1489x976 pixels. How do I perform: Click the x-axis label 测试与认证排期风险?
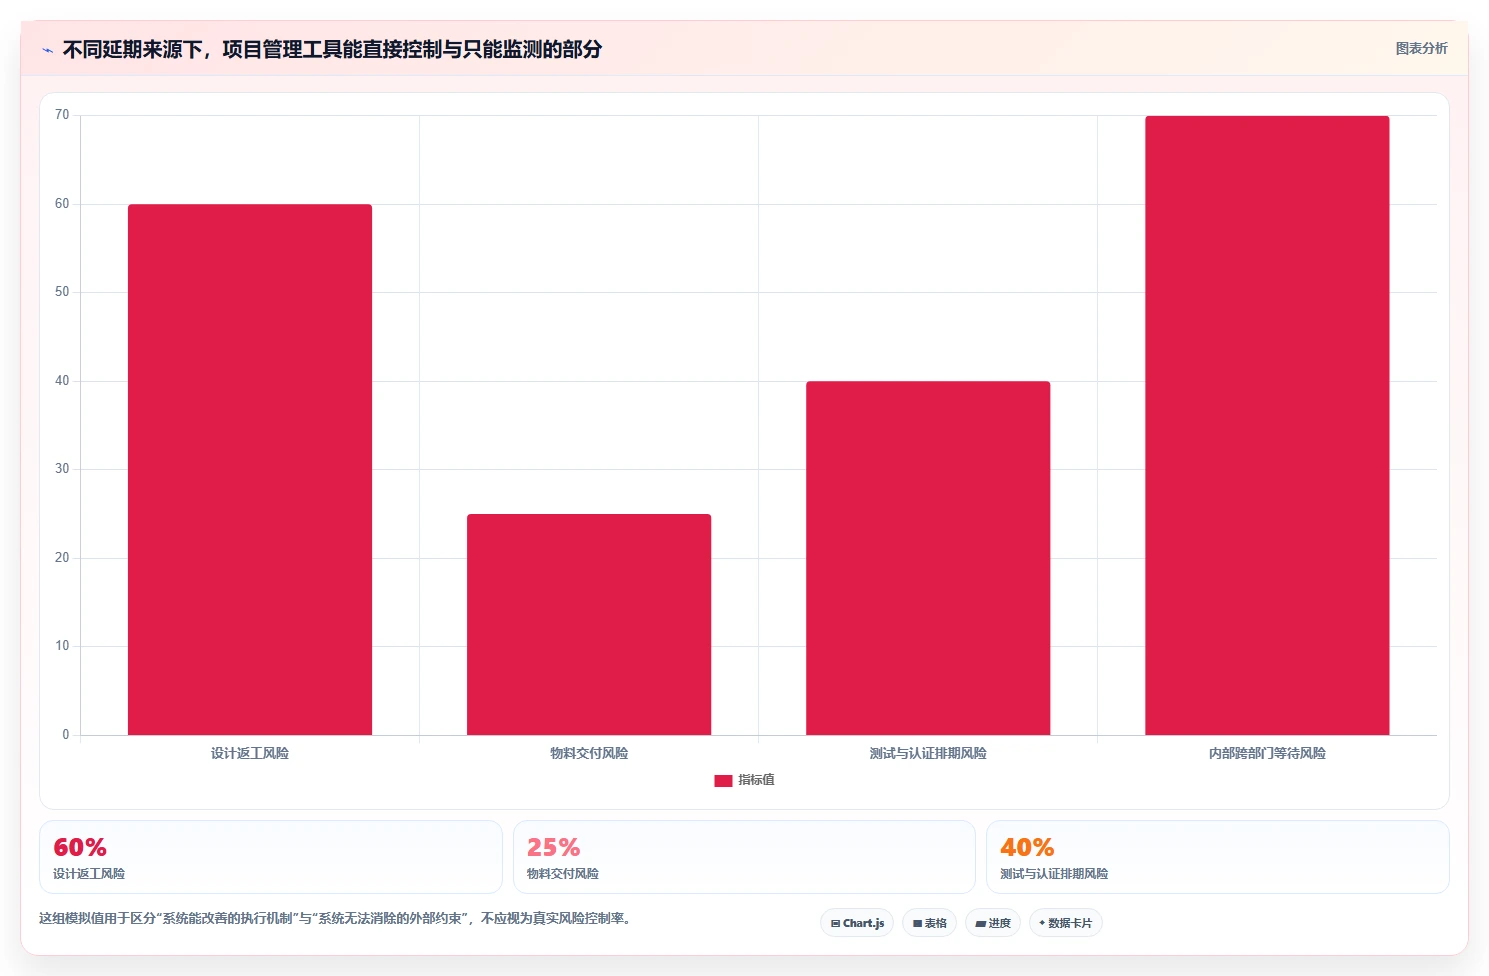928,753
